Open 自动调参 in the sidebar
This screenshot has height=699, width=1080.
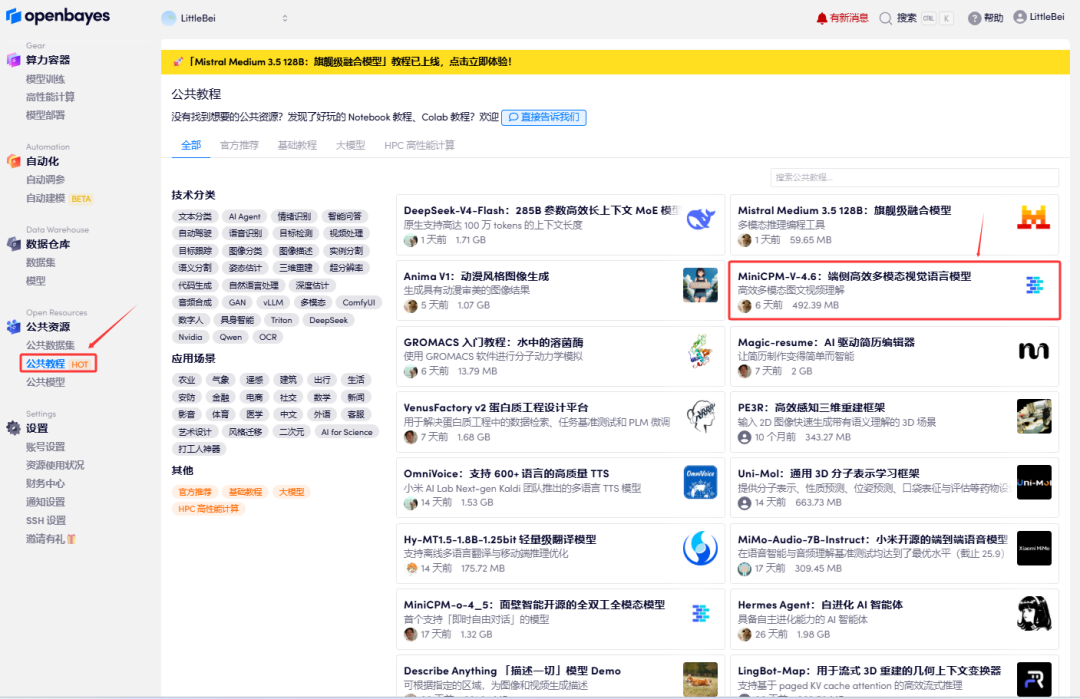[x=45, y=180]
